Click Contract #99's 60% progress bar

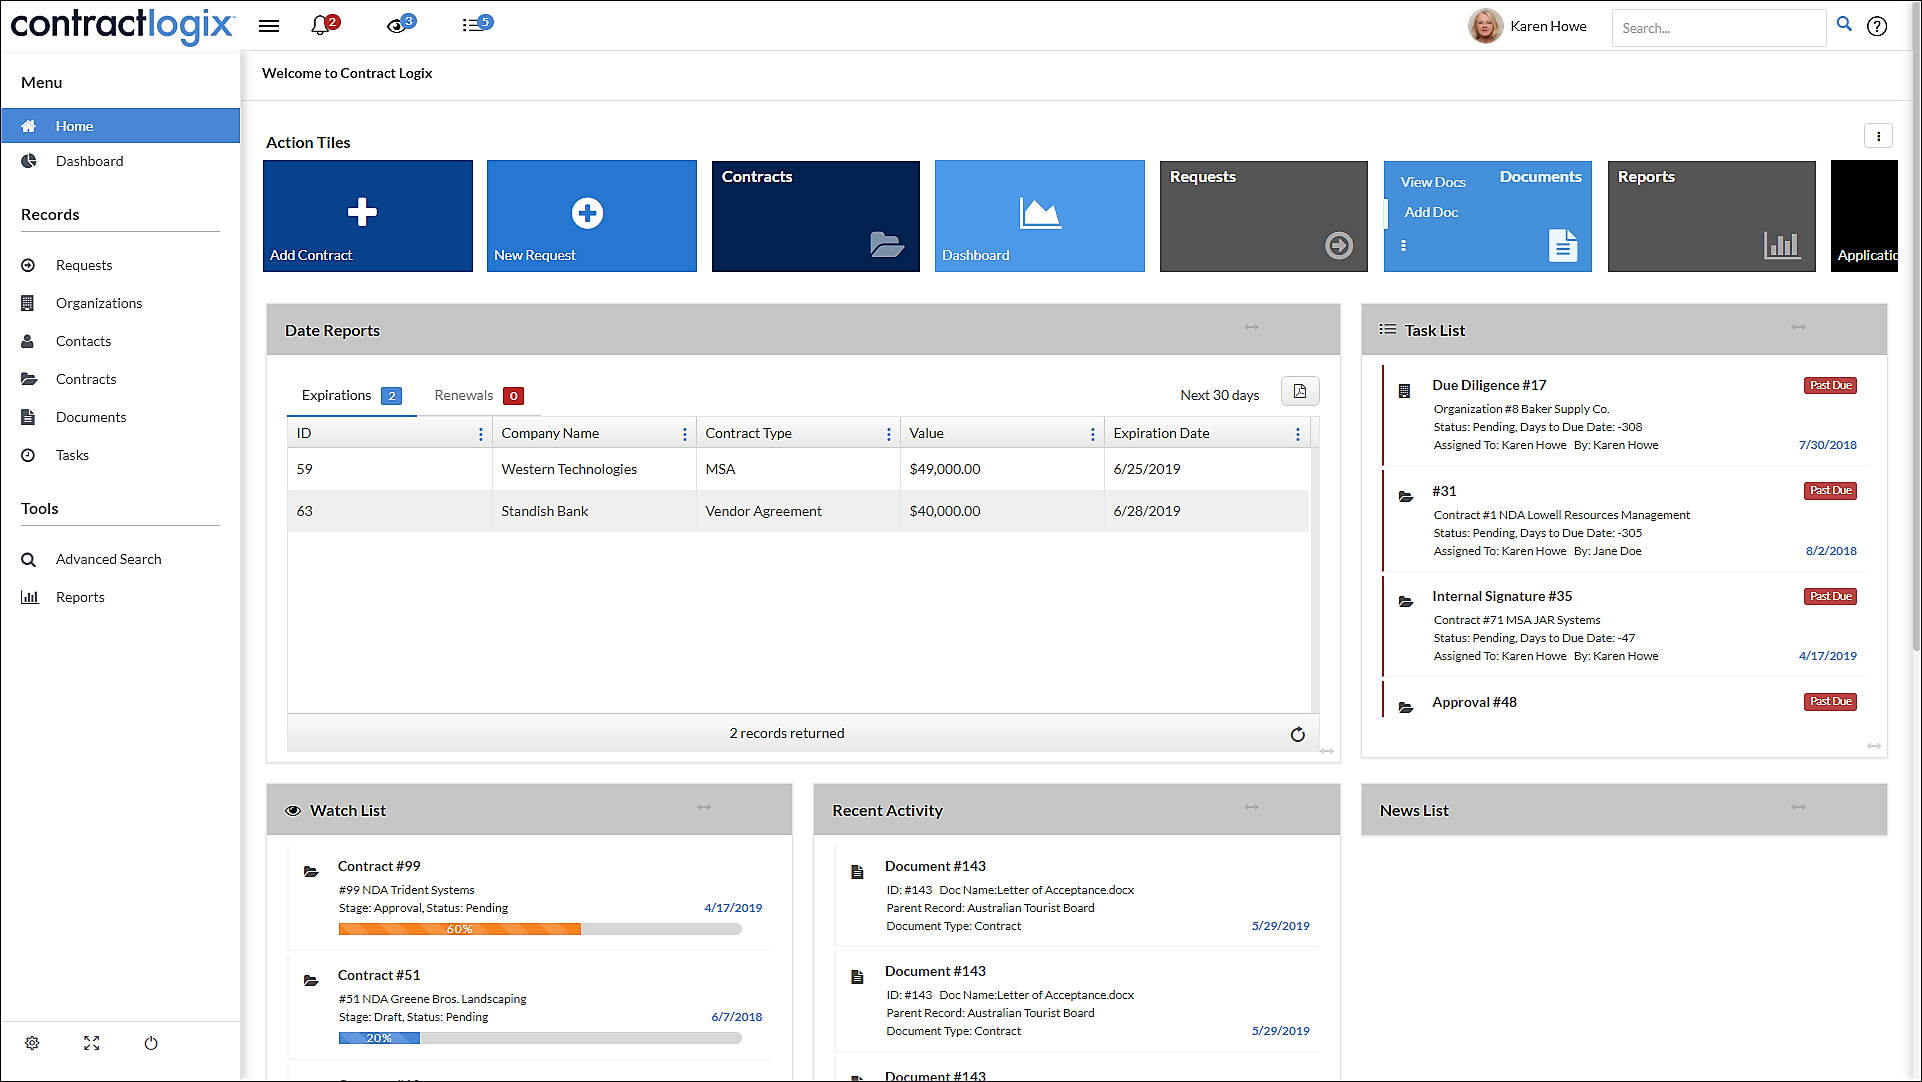459,928
